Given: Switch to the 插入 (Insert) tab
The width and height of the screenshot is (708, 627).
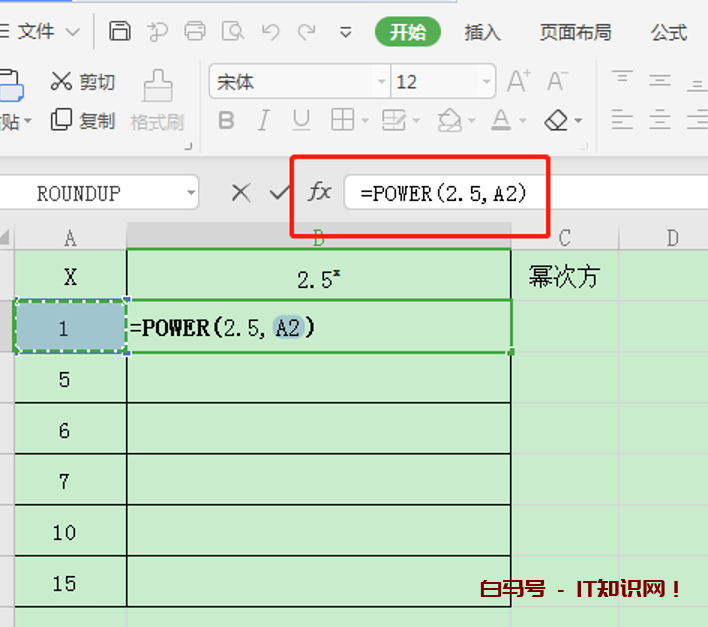Looking at the screenshot, I should pyautogui.click(x=482, y=32).
